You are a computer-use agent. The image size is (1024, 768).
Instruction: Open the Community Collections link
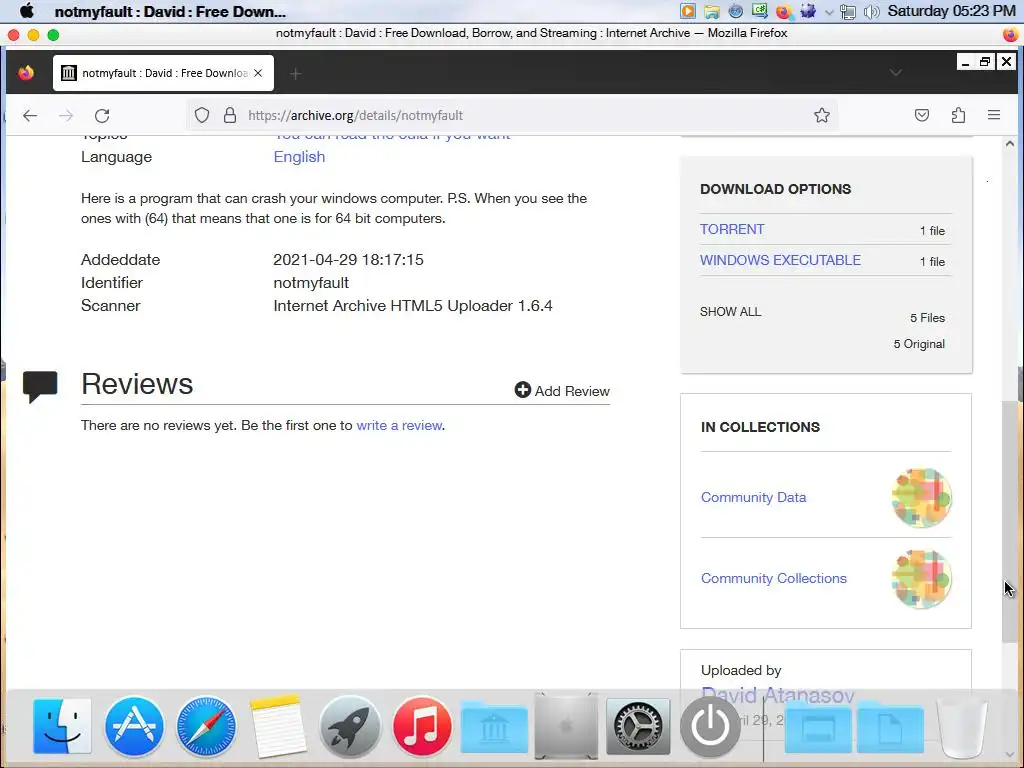click(x=773, y=578)
